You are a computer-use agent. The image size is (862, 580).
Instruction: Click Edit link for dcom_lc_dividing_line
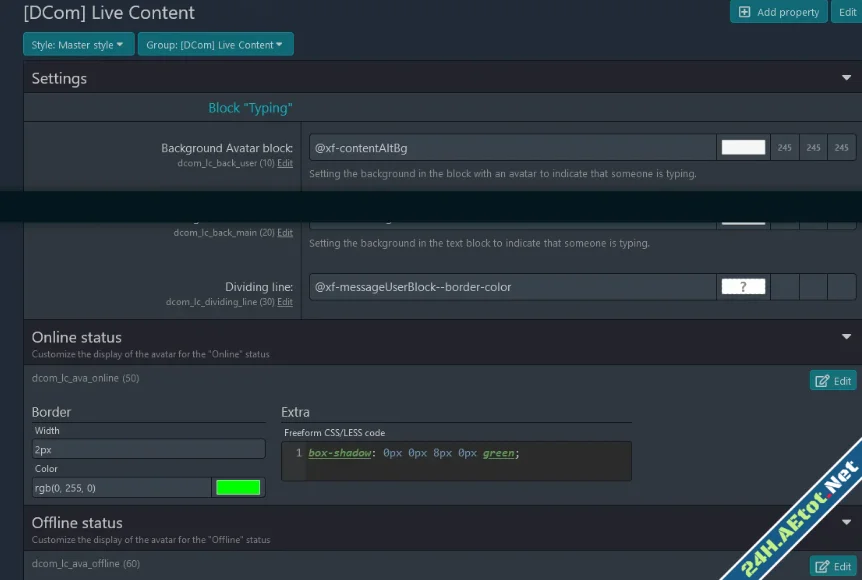(x=285, y=302)
